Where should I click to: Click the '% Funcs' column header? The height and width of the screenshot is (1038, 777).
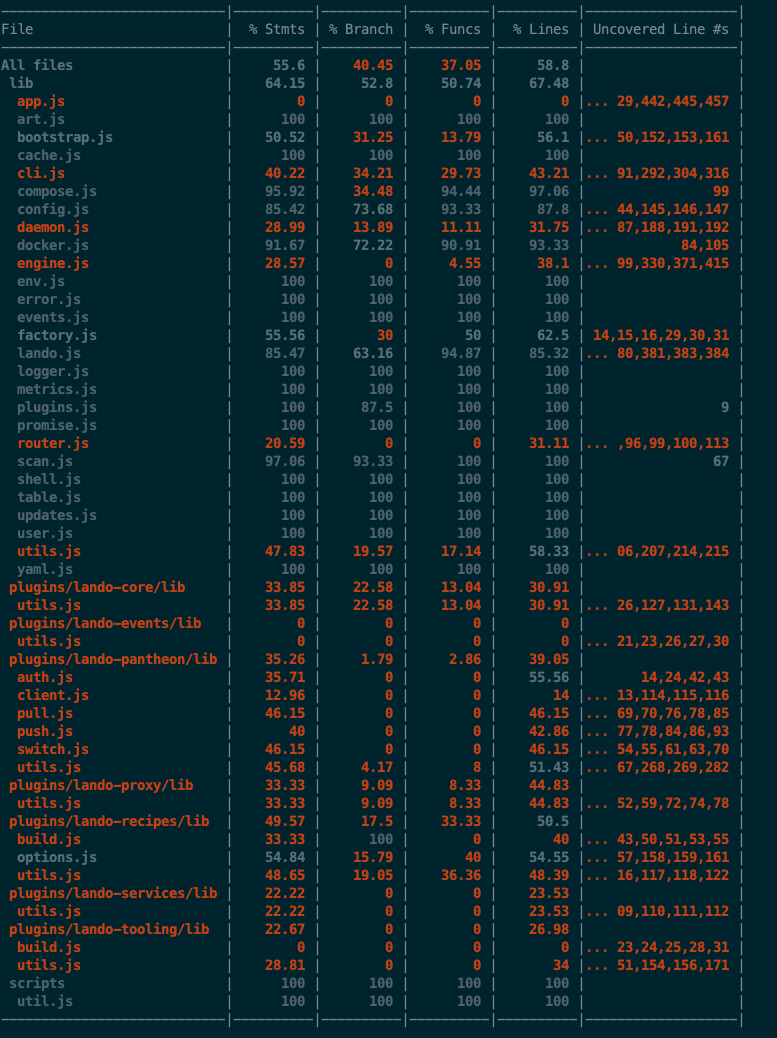click(x=453, y=29)
